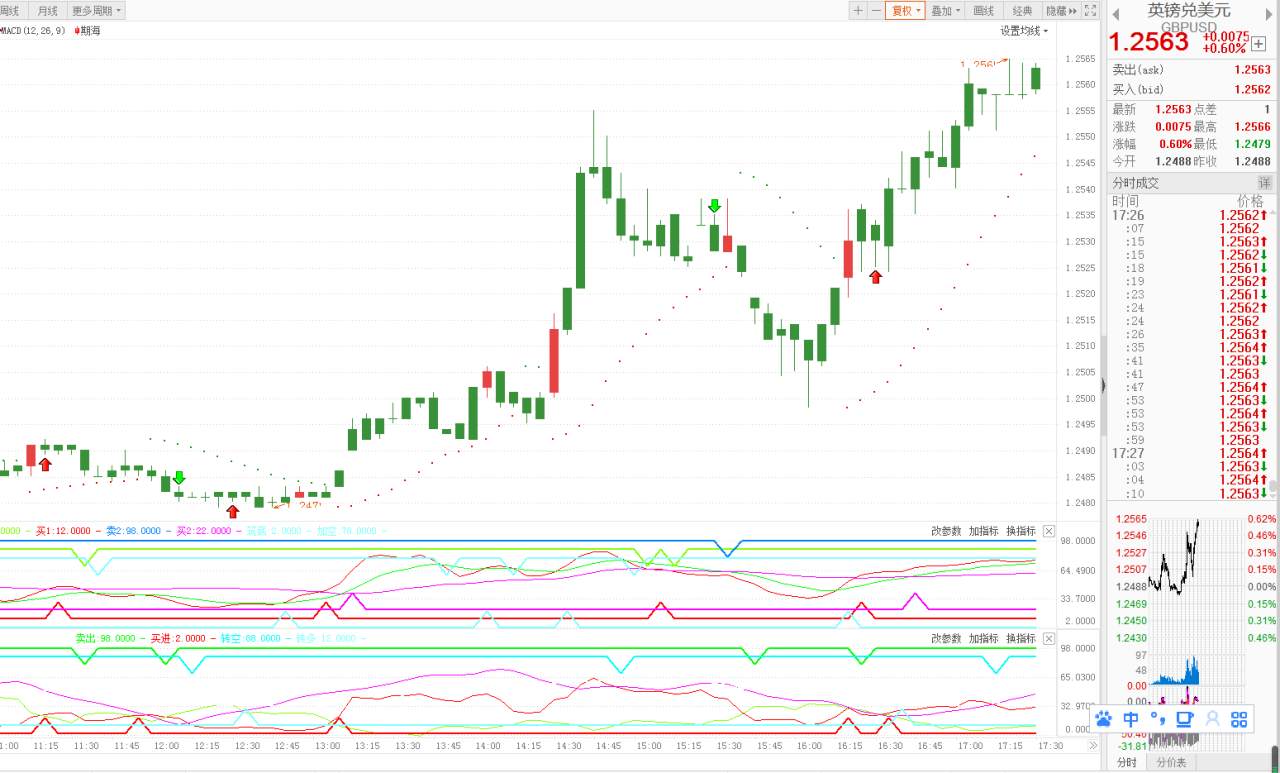This screenshot has width=1280, height=773.
Task: Toggle IME punctuation mode icon
Action: tap(1158, 719)
